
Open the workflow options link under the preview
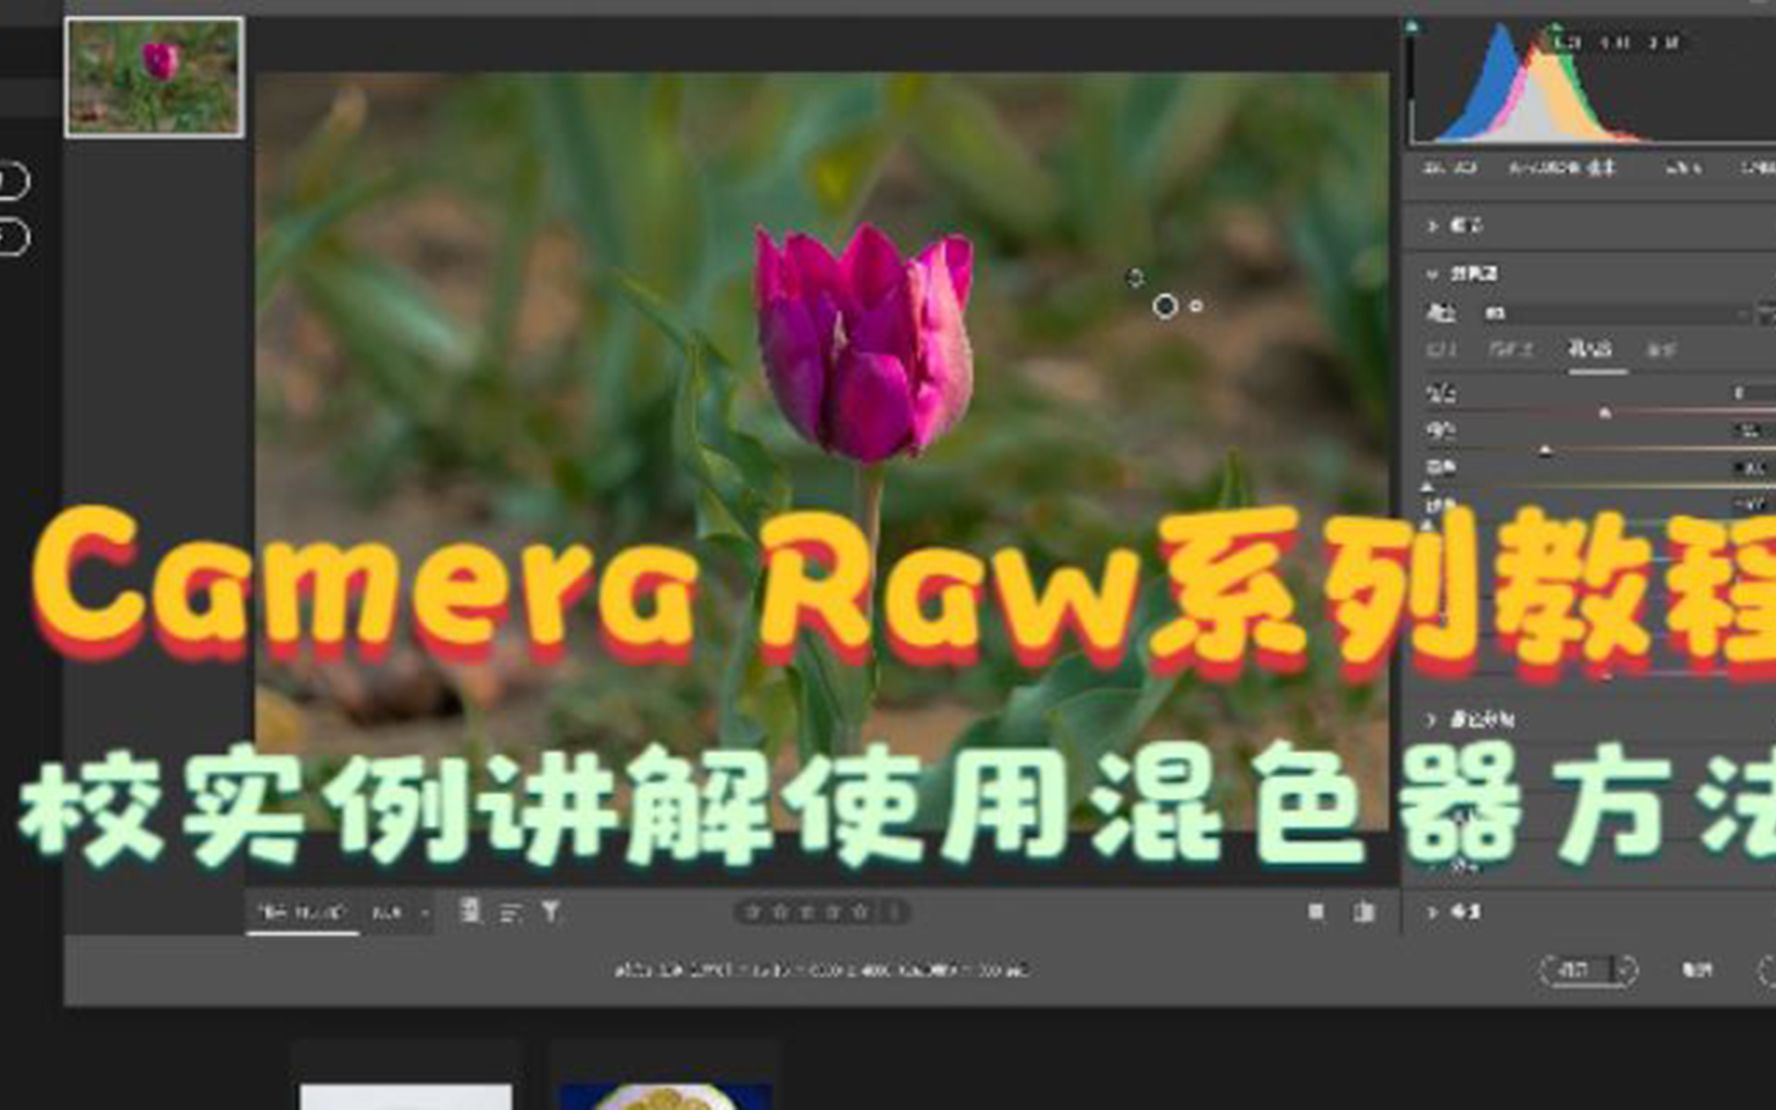821,970
